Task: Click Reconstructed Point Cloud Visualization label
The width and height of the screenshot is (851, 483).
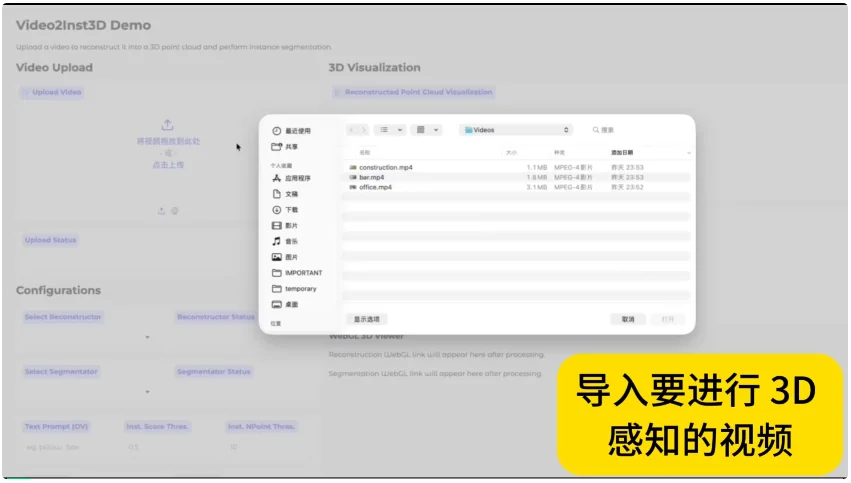Action: tap(414, 92)
